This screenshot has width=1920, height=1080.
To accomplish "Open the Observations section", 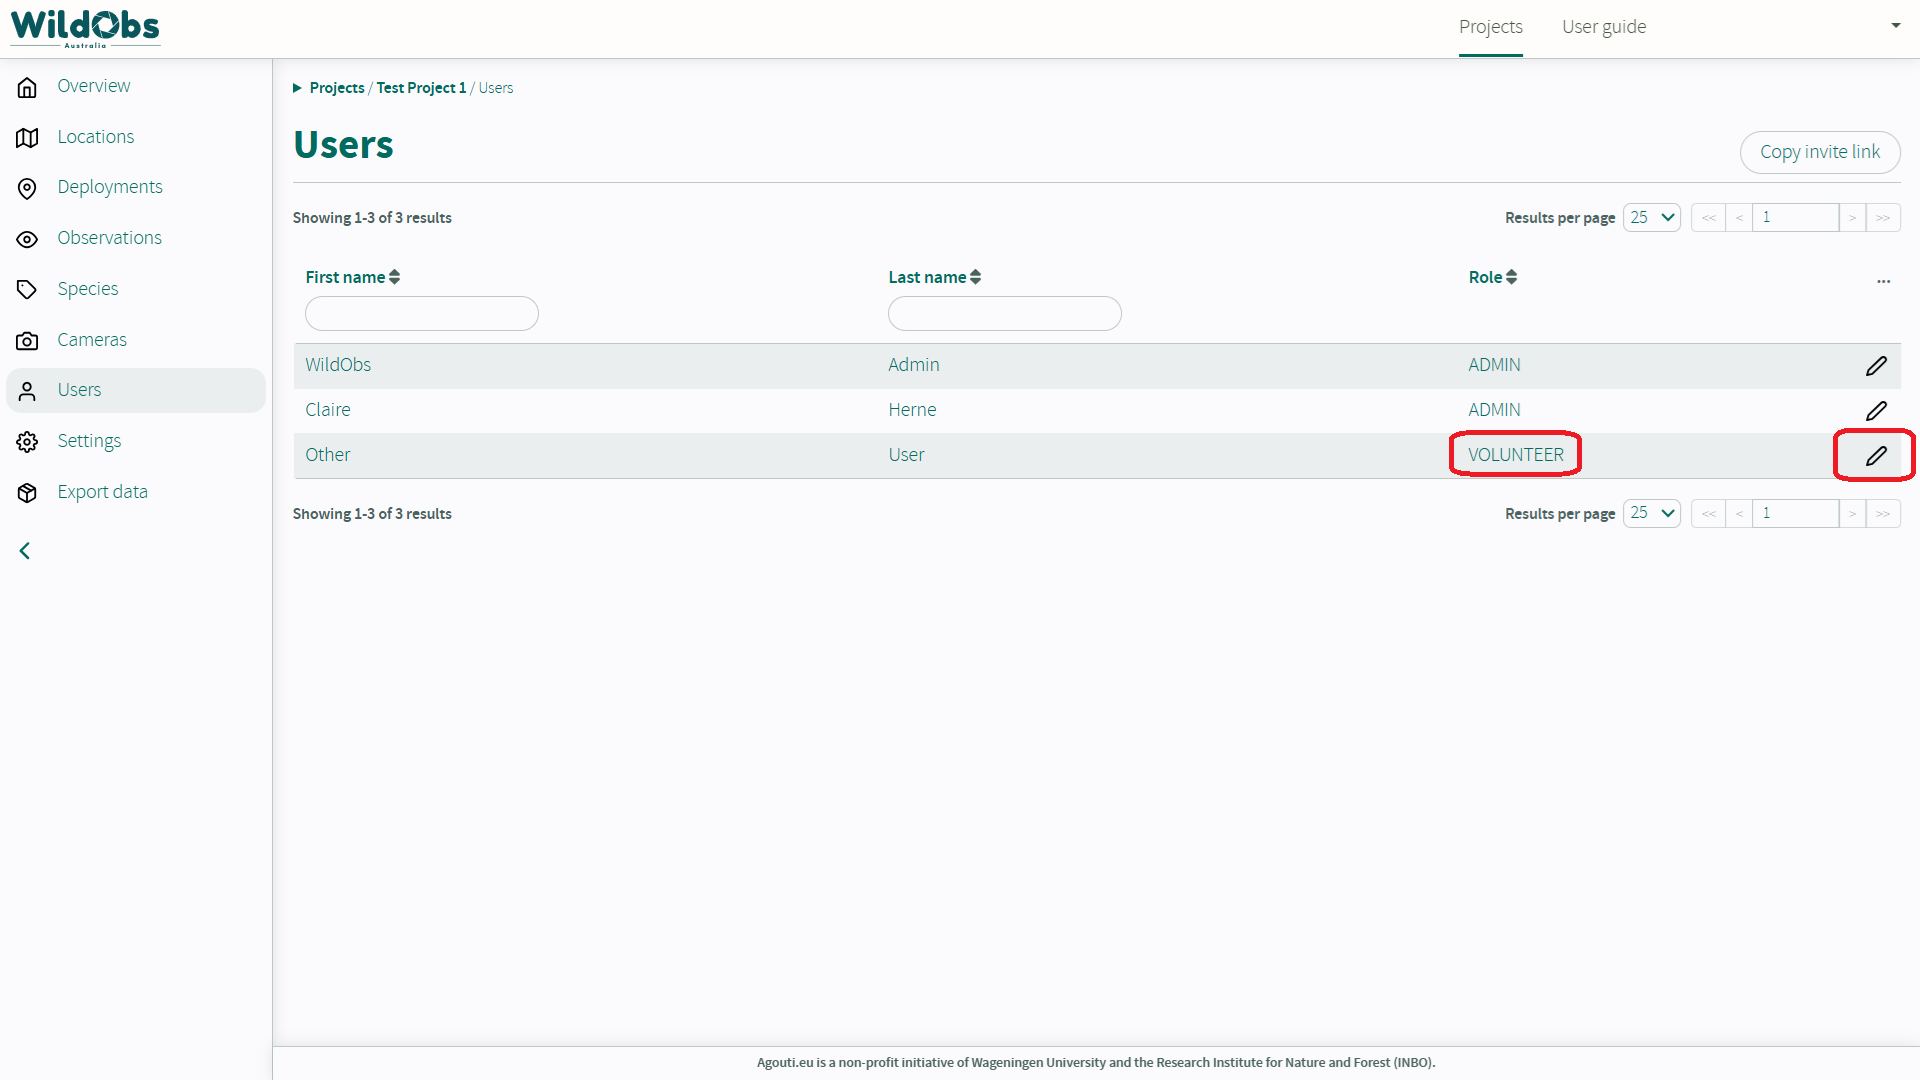I will [110, 238].
